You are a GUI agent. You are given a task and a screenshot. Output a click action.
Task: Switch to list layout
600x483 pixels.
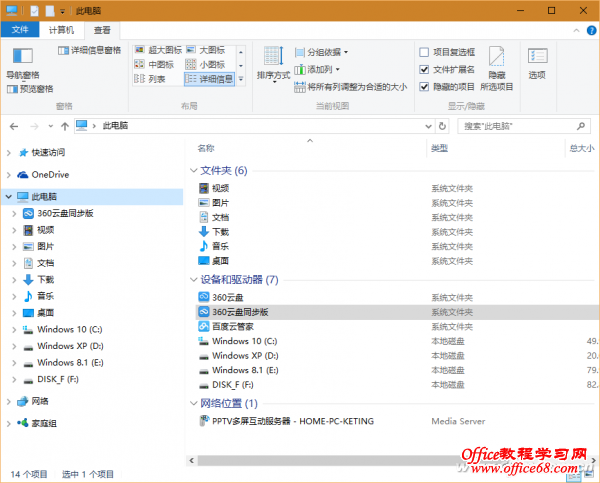point(150,79)
